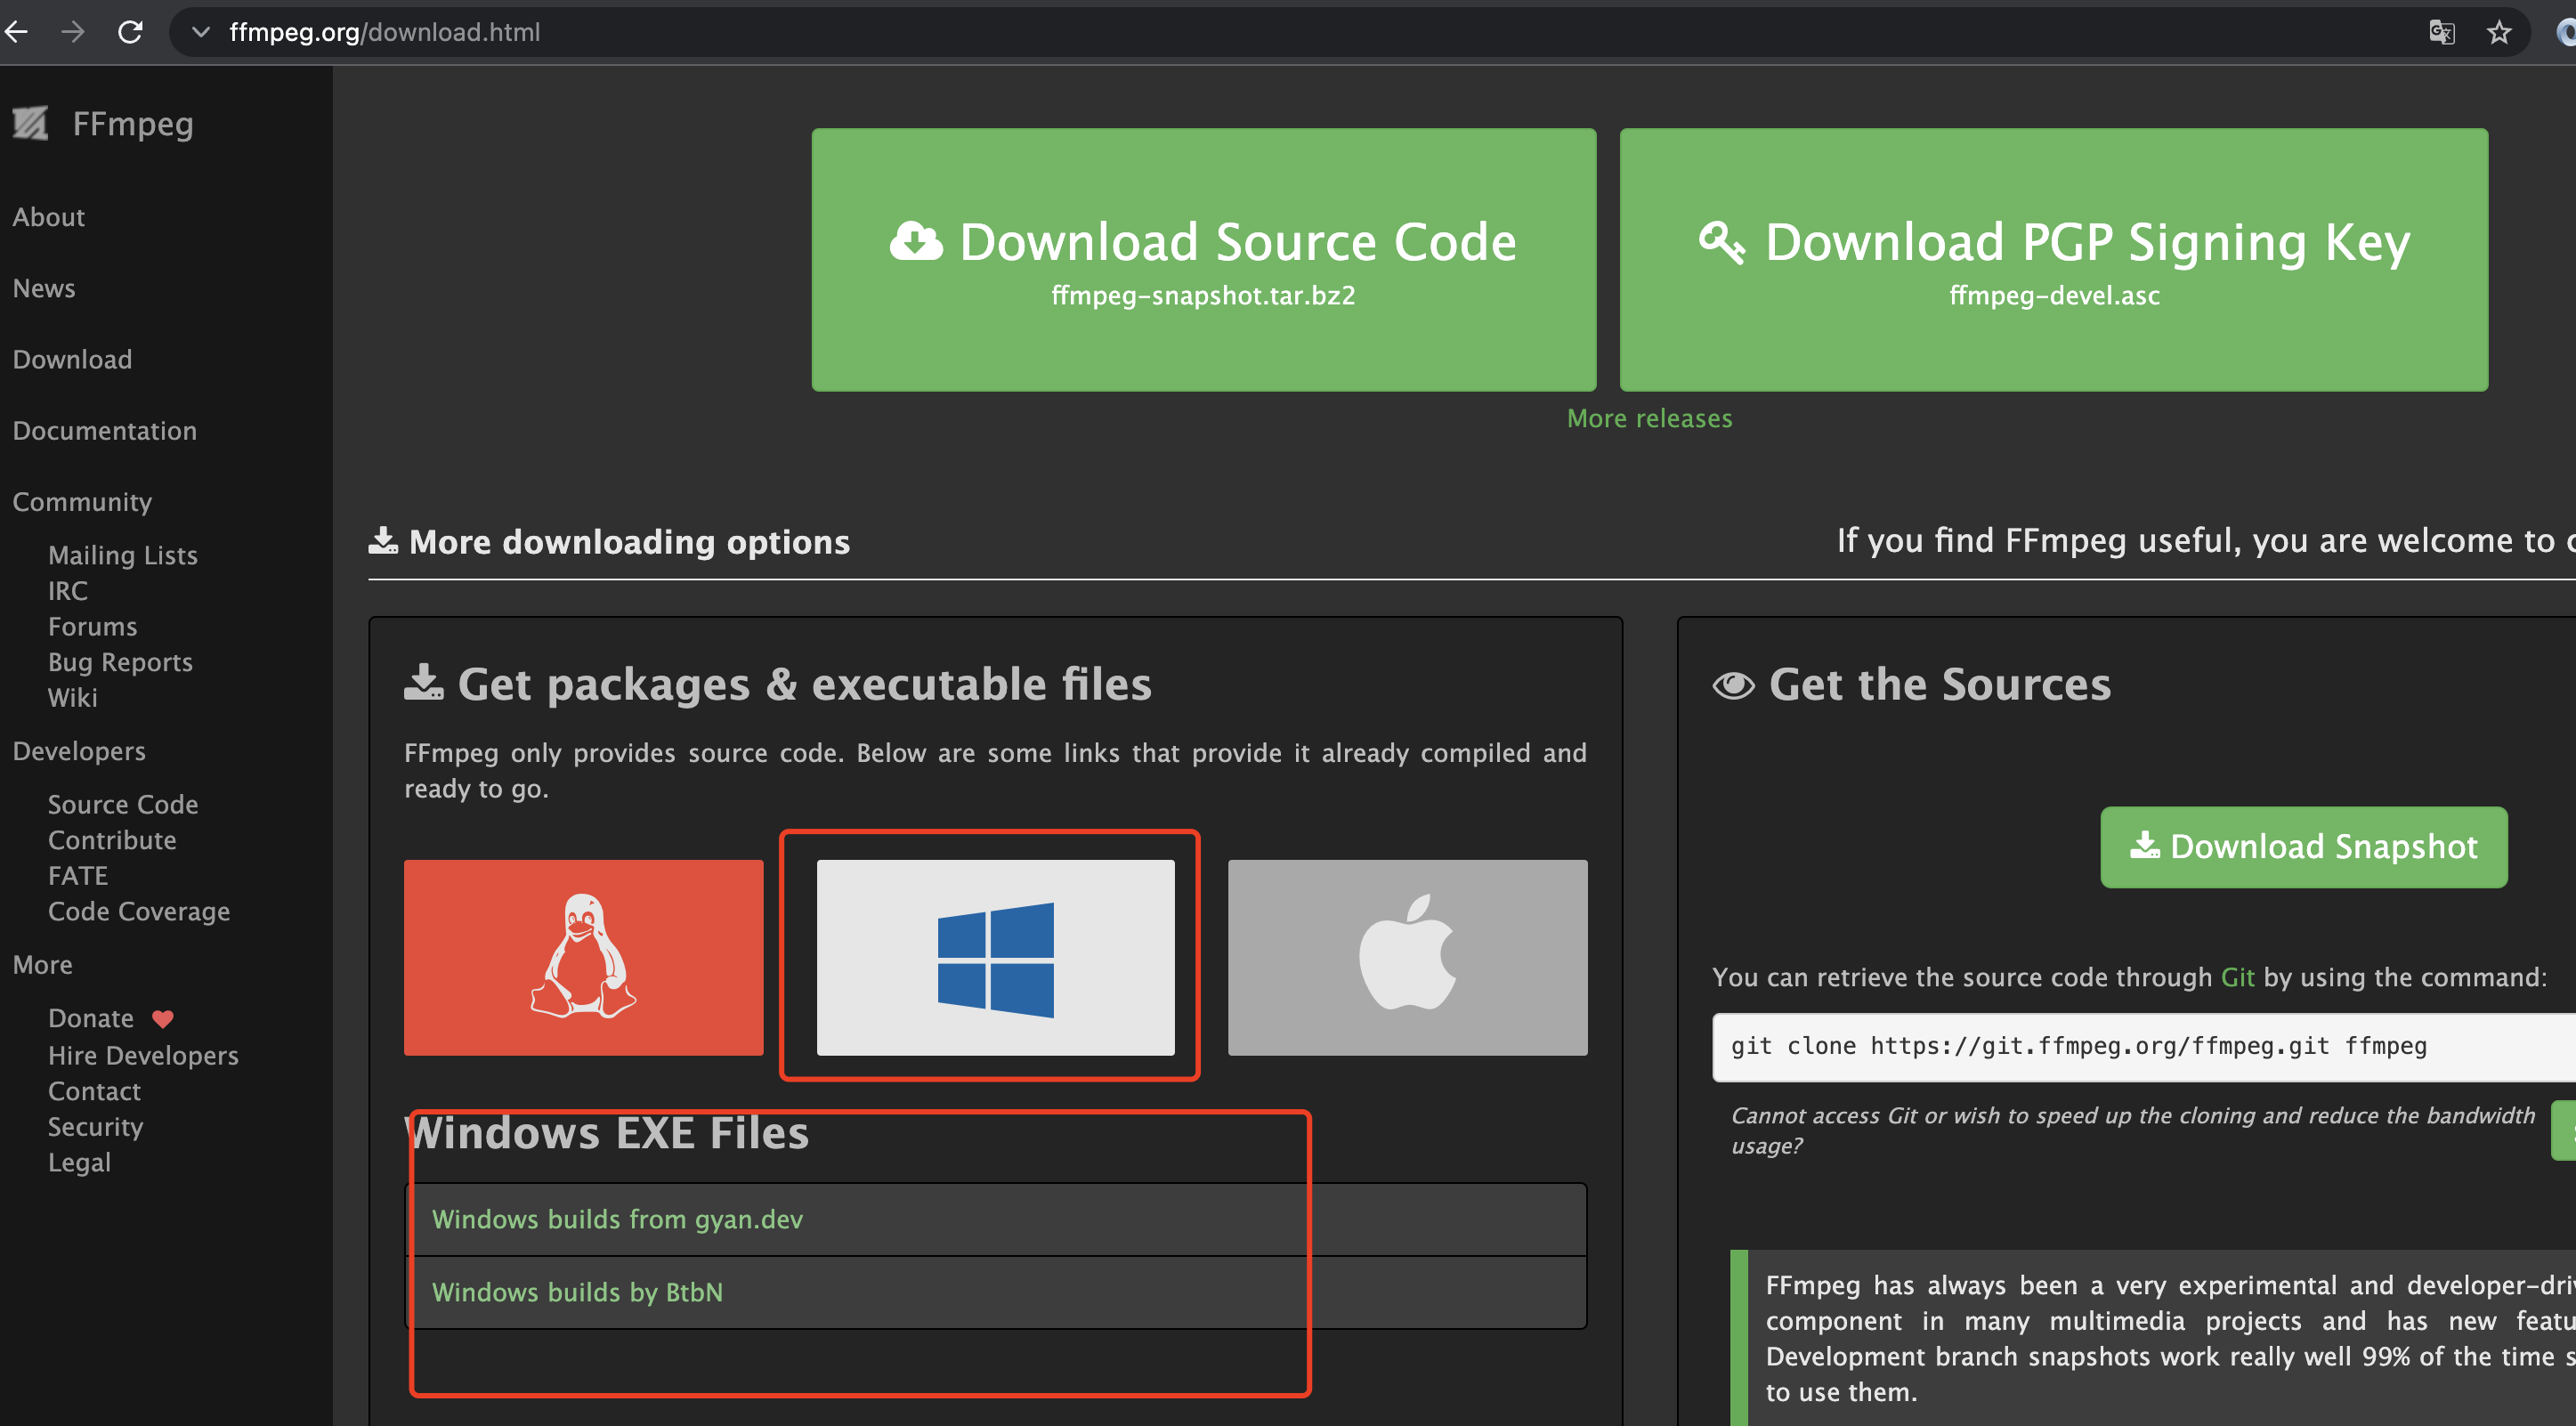Open the IRC link
This screenshot has width=2576, height=1426.
pyautogui.click(x=68, y=591)
